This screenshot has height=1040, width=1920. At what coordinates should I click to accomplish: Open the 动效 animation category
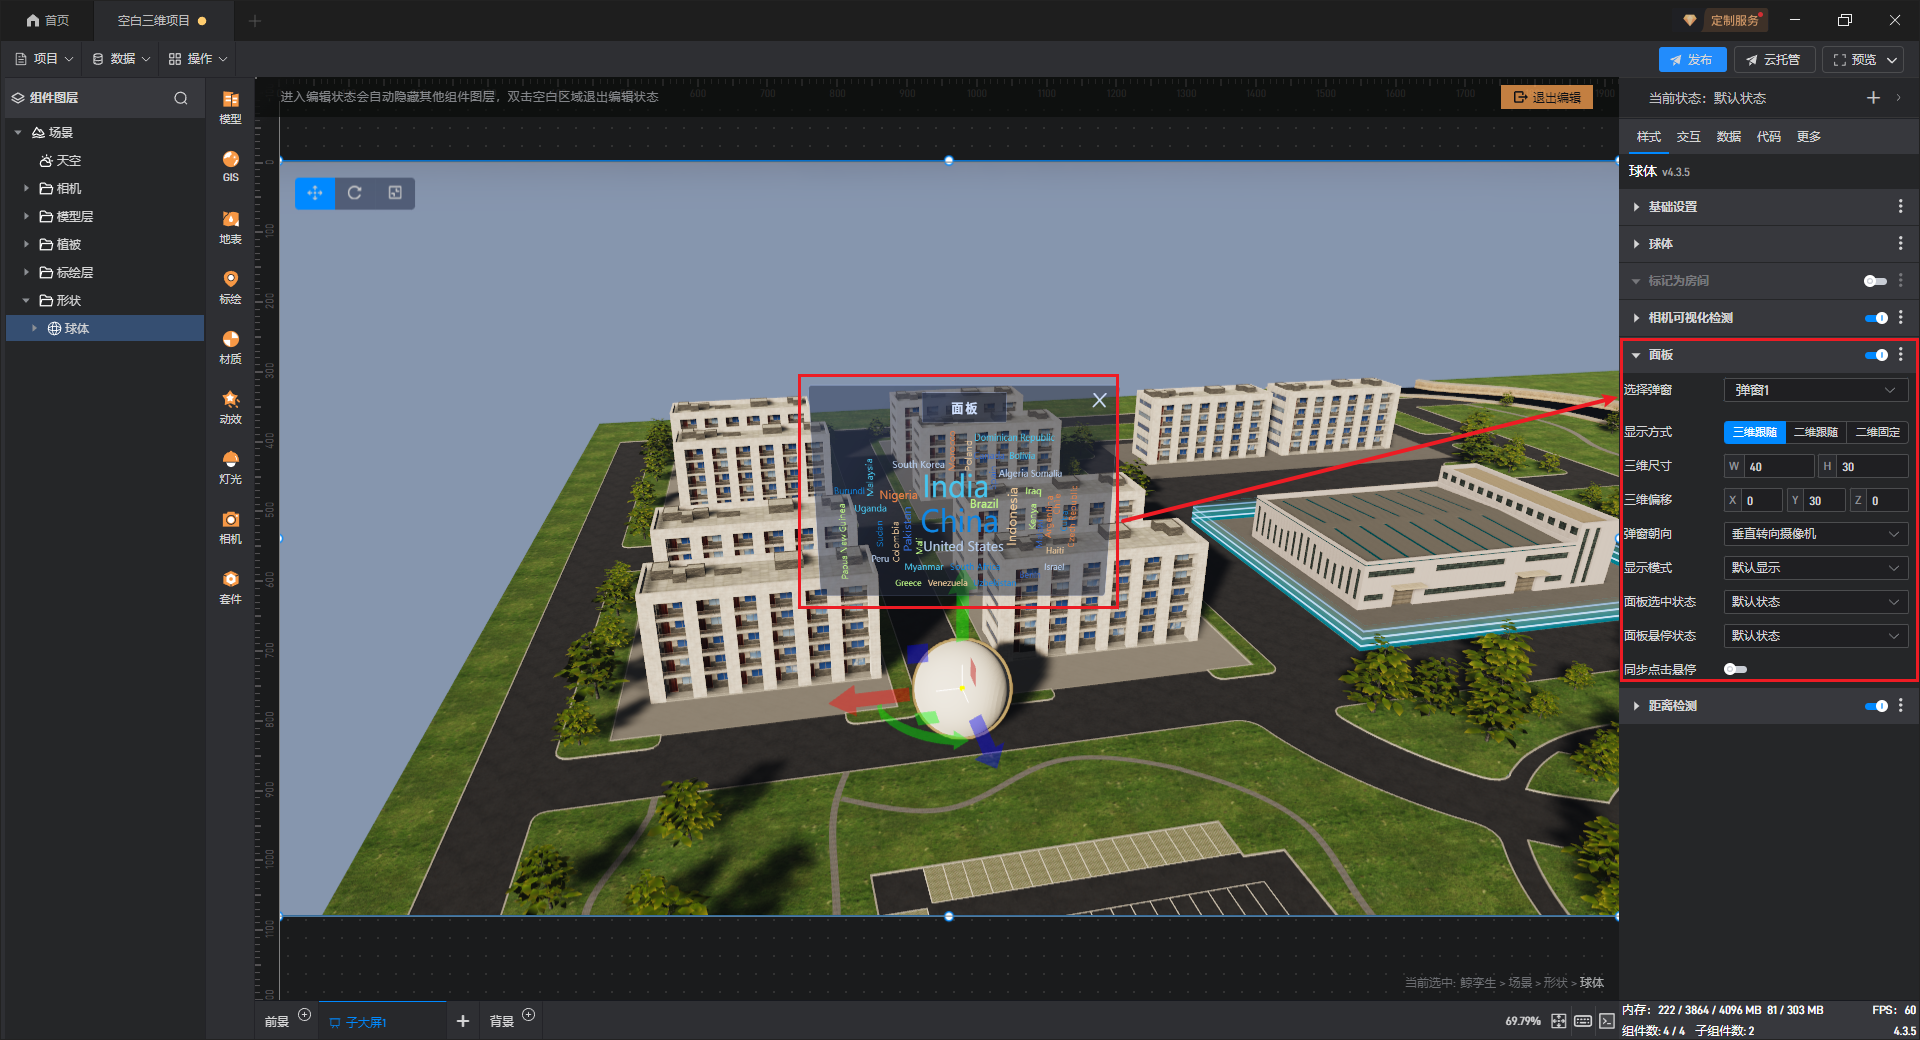pos(230,406)
